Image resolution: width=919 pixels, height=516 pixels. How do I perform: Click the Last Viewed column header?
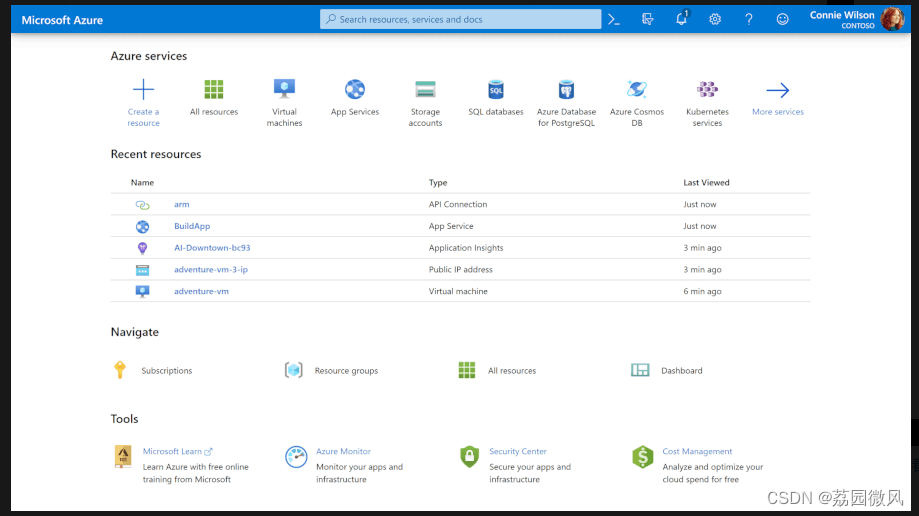click(x=706, y=183)
